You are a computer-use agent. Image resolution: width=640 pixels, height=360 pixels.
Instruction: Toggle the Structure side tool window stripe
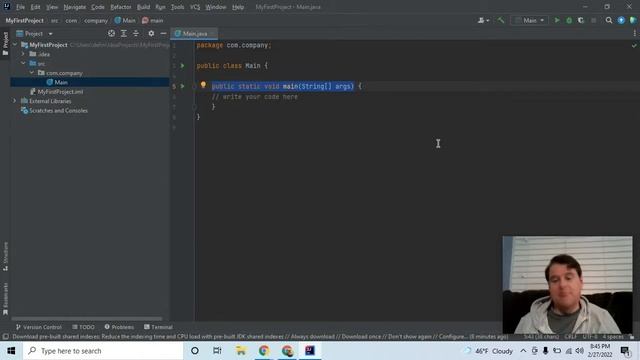(x=5, y=256)
